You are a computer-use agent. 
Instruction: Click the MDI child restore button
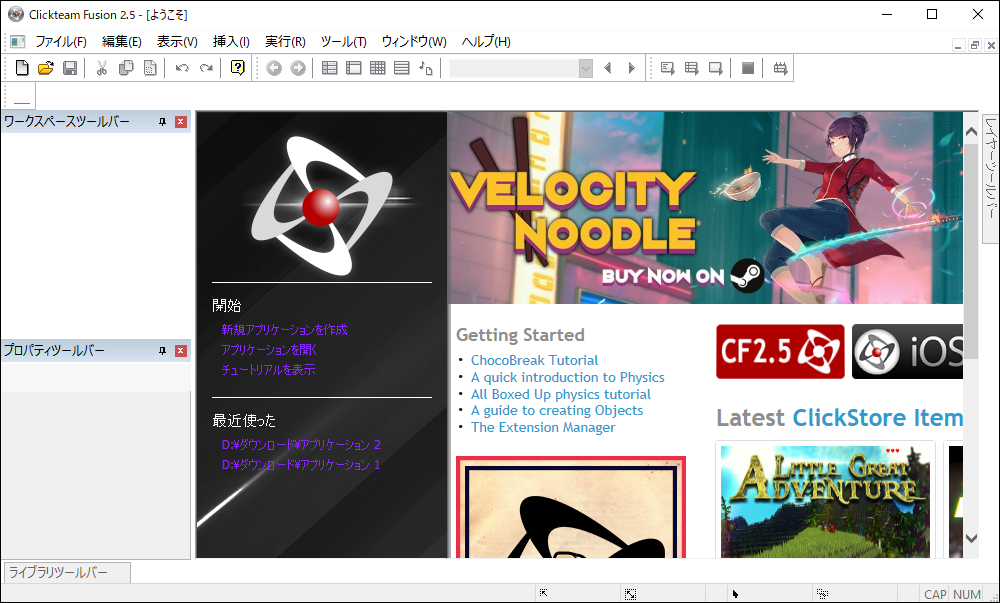click(974, 45)
